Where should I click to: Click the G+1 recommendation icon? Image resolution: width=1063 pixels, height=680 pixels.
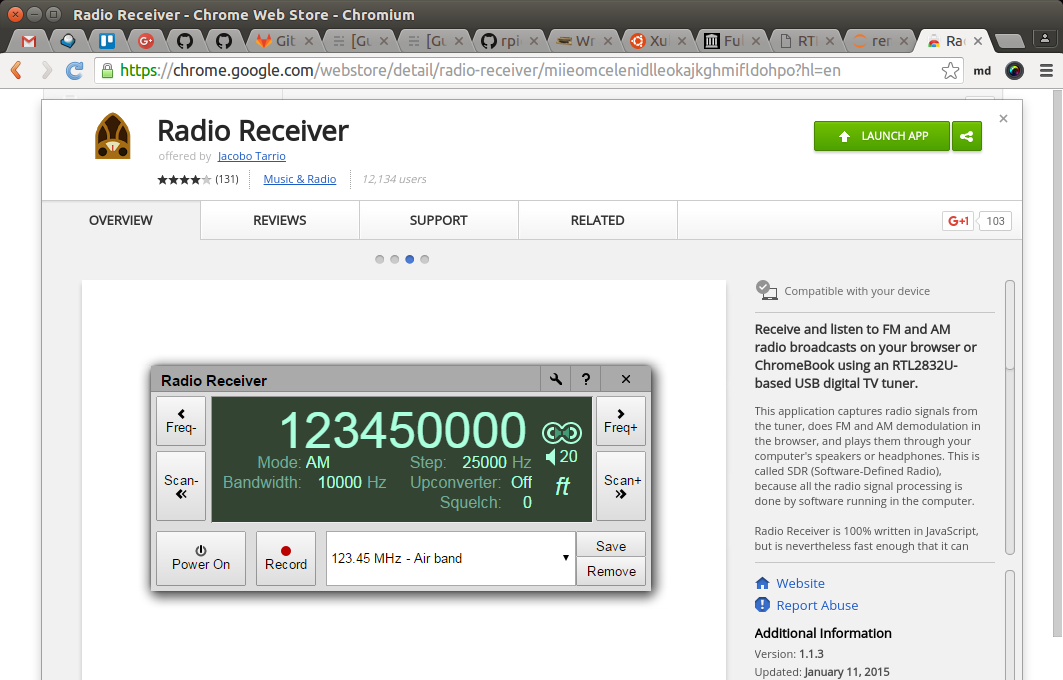tap(956, 221)
